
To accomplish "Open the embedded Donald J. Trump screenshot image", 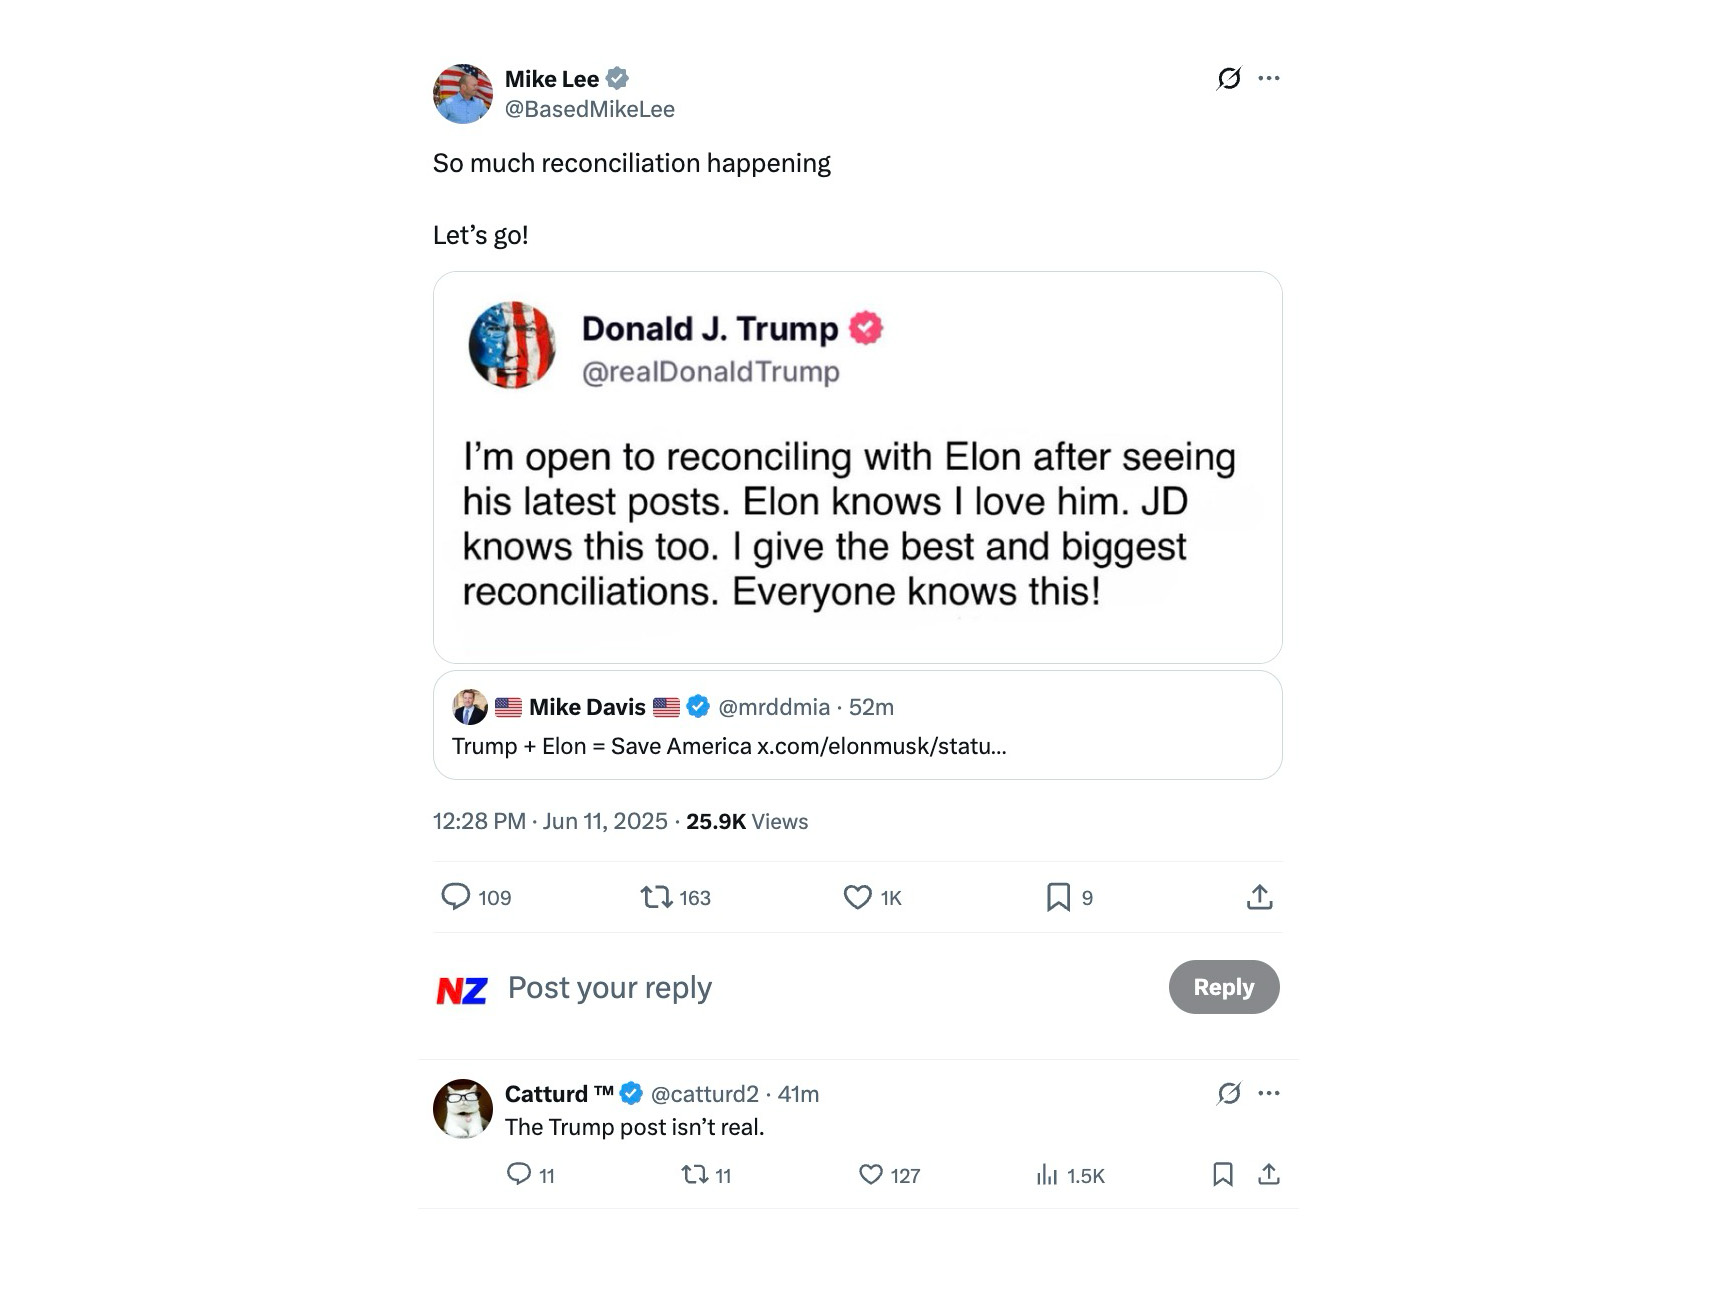I will 857,467.
